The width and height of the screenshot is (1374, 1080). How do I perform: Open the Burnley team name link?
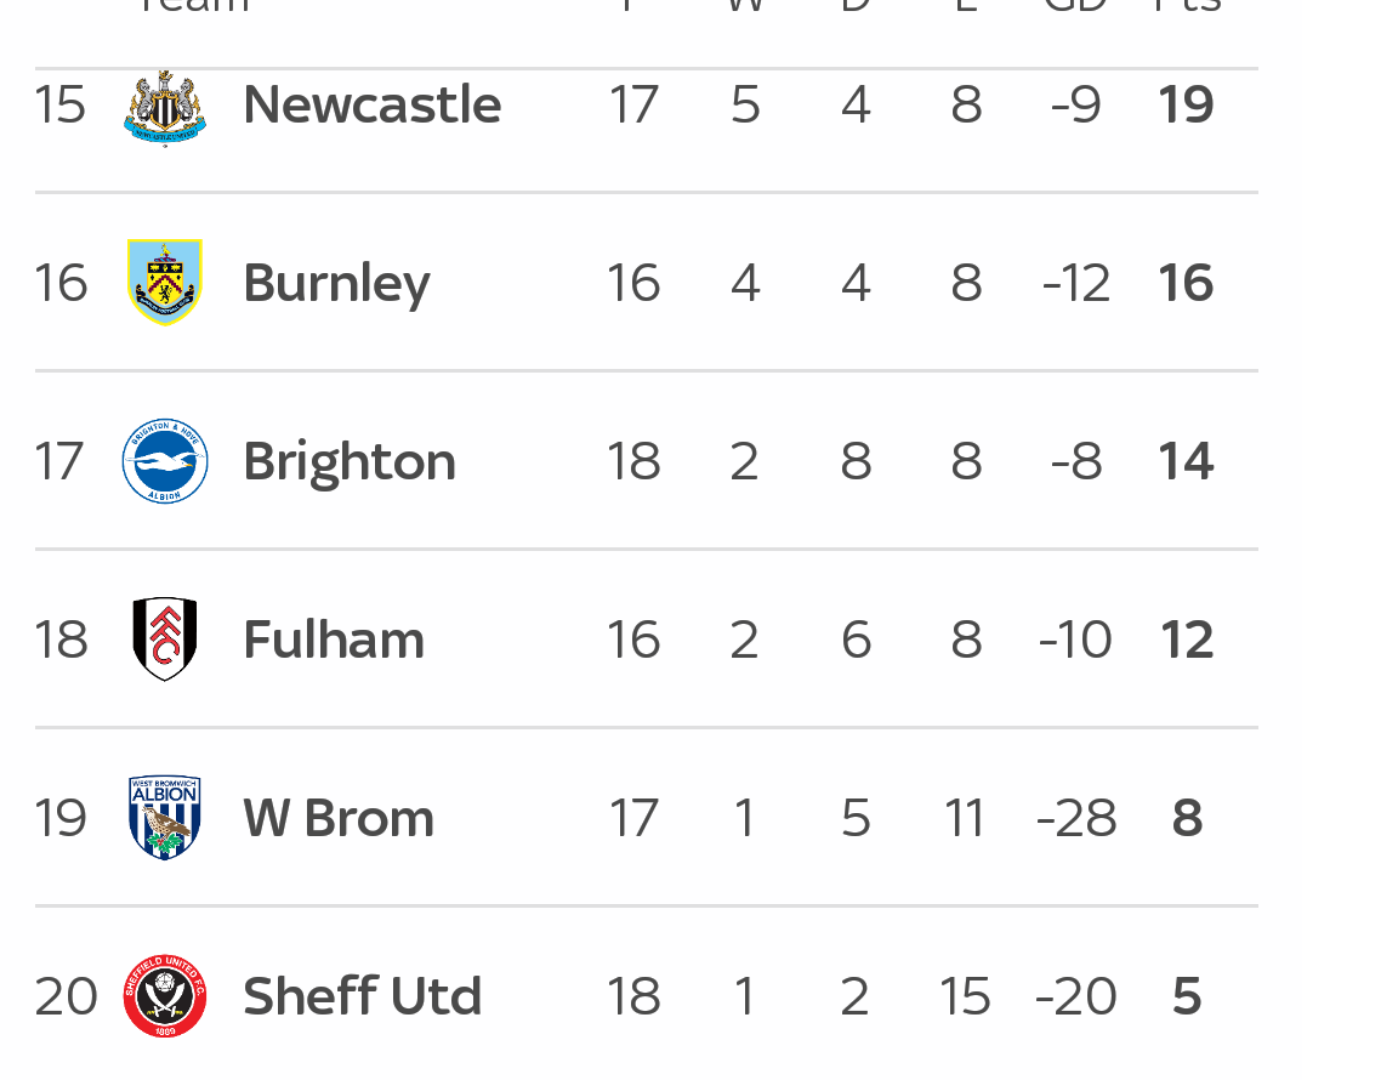pyautogui.click(x=336, y=284)
